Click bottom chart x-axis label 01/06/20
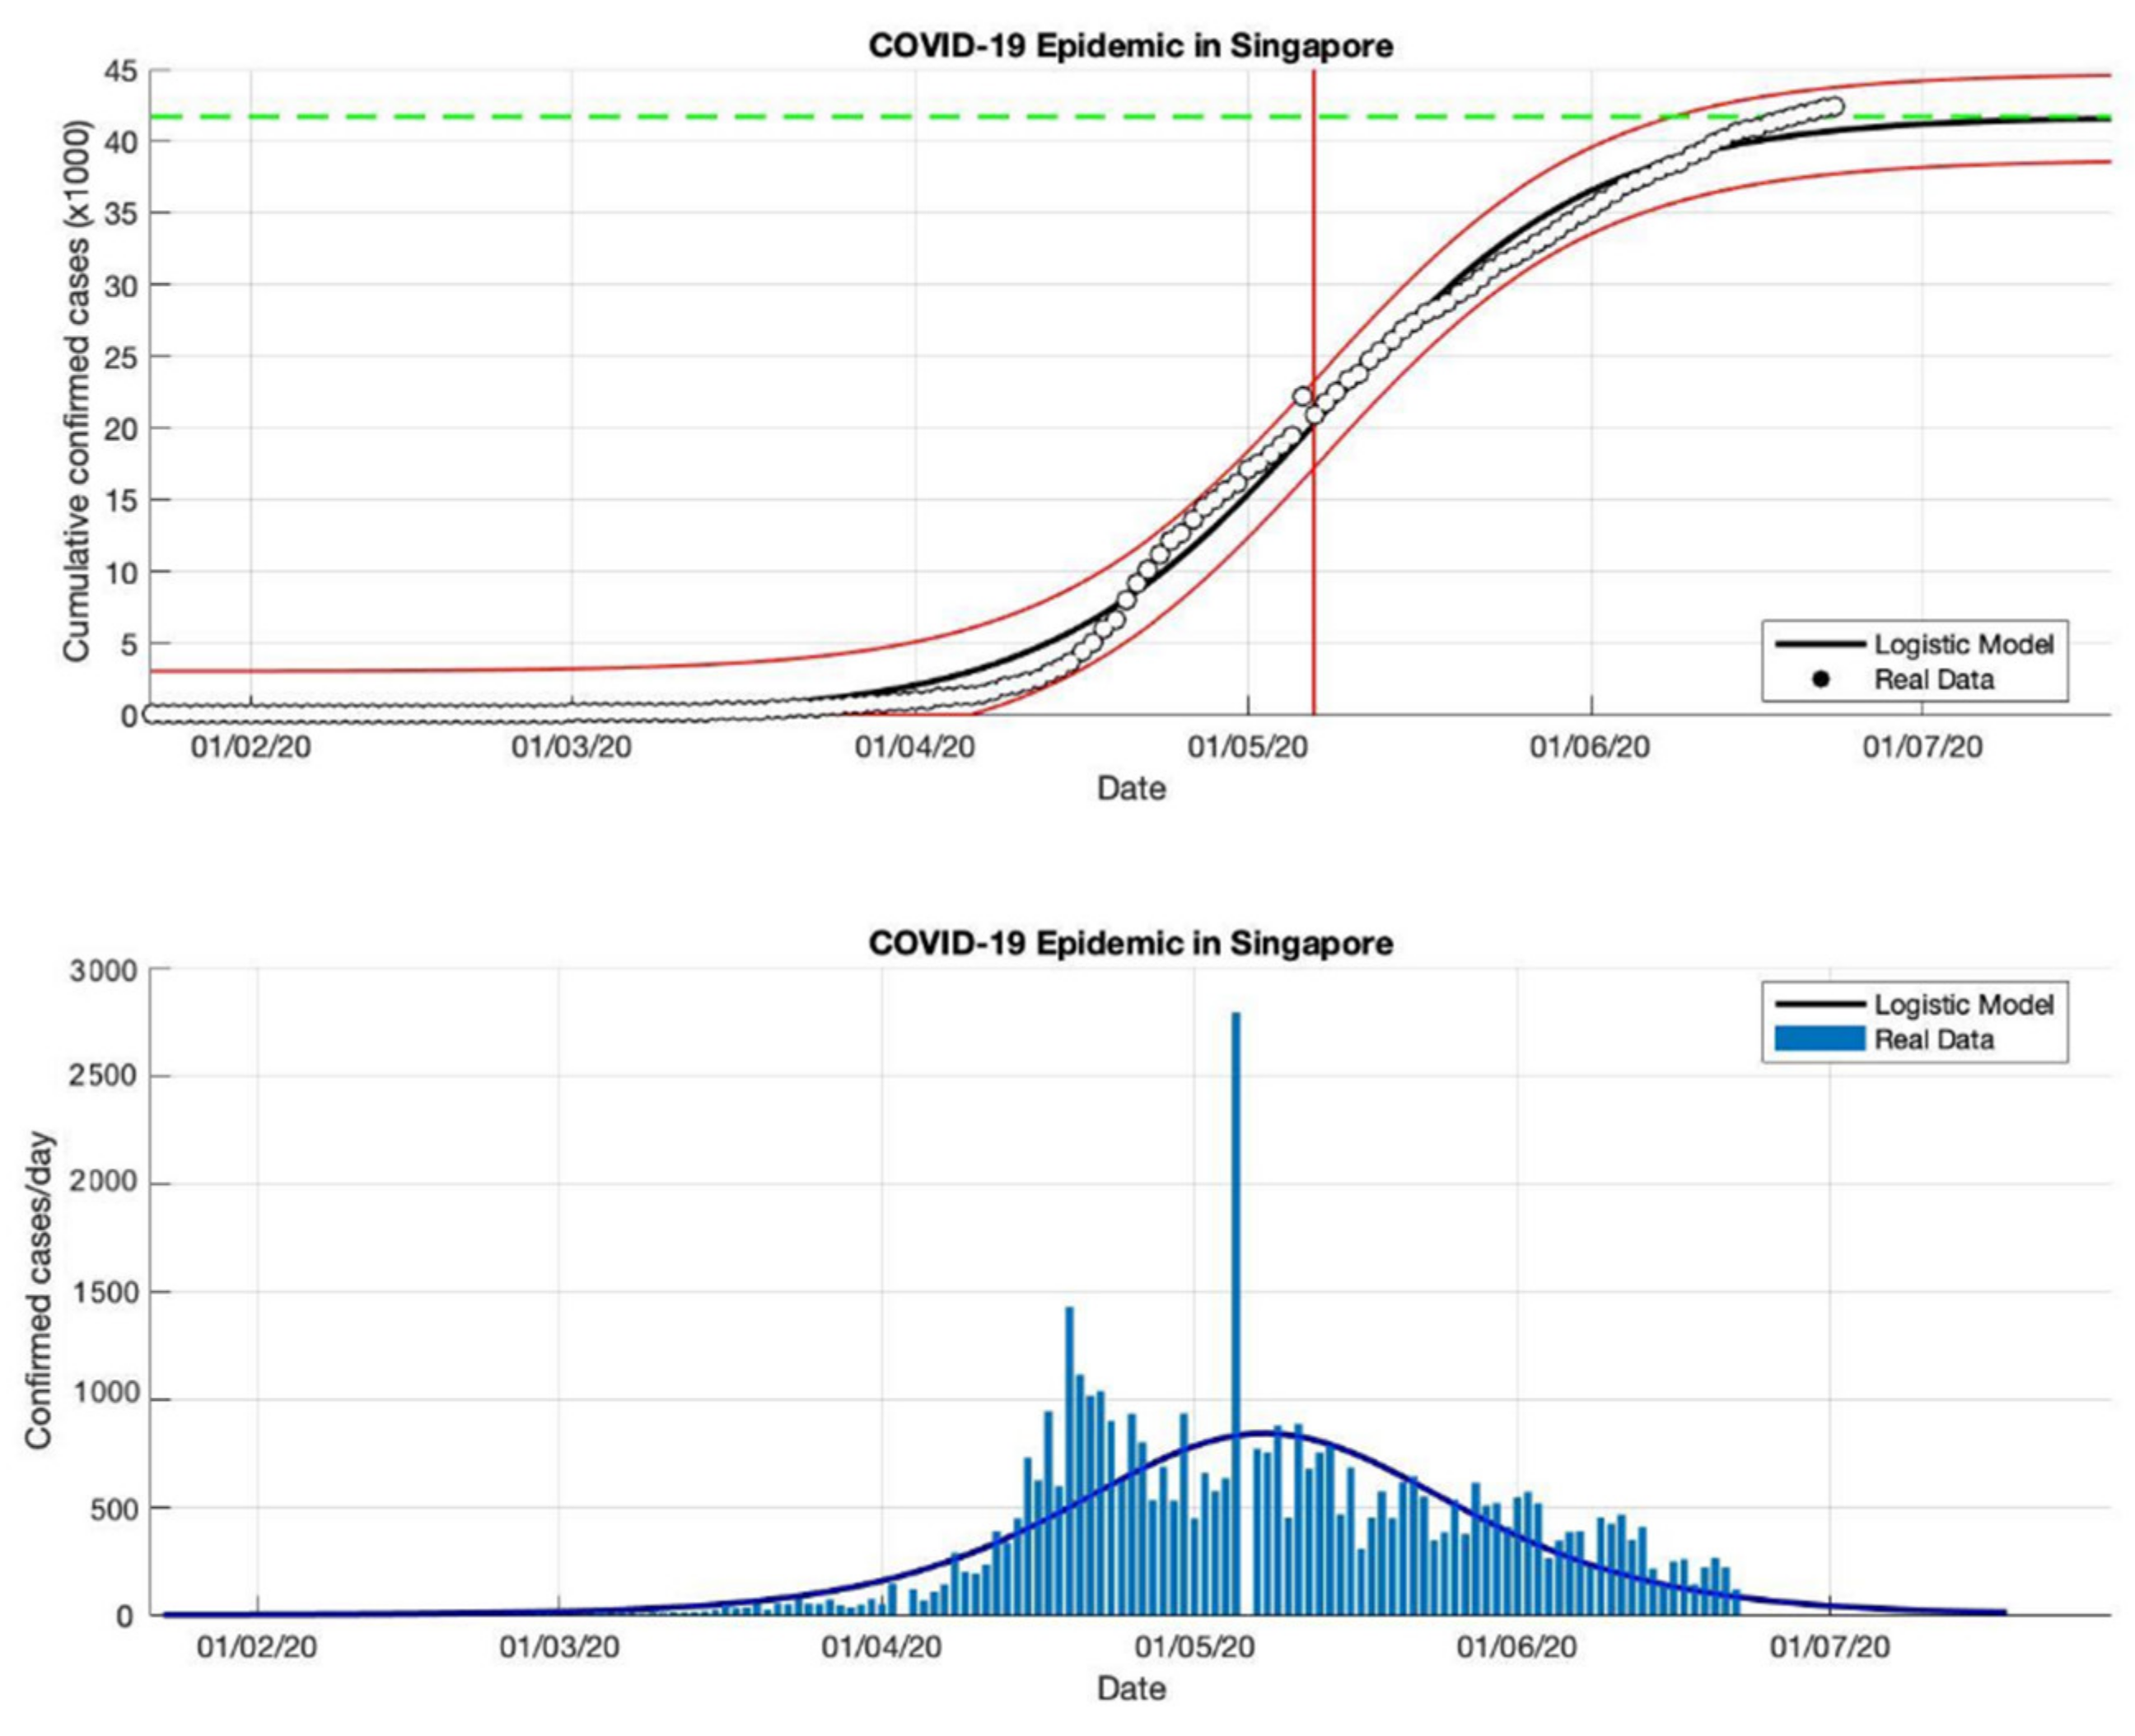Screen dimensions: 2135x1736 click(1516, 1646)
